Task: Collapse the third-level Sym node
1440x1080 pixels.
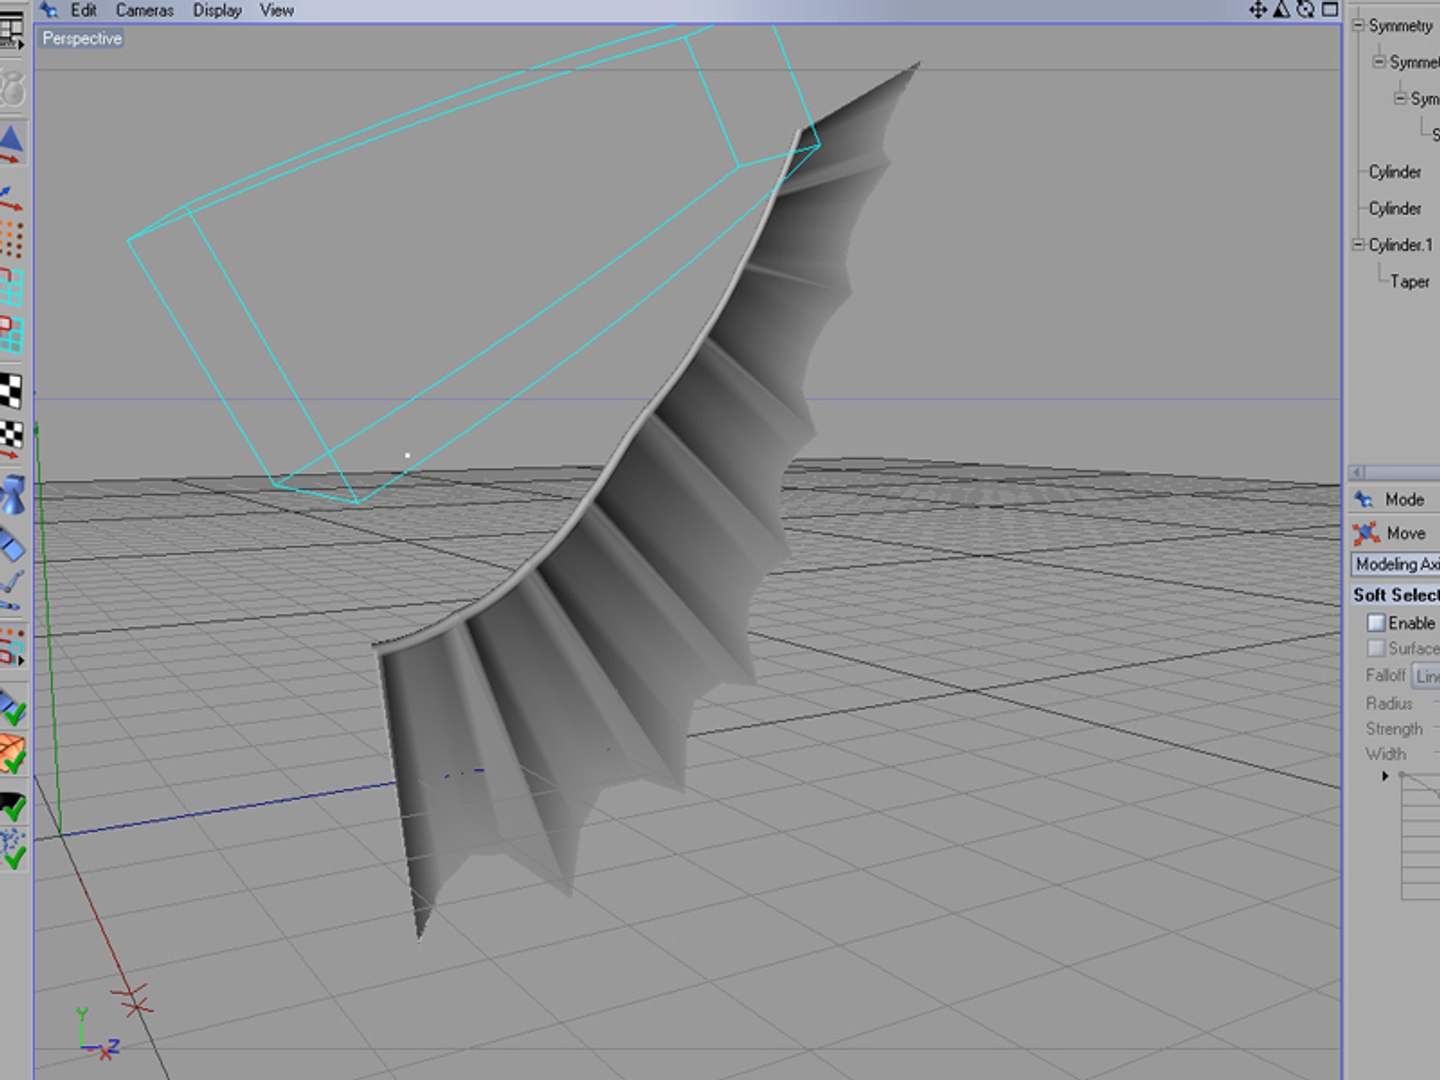Action: point(1400,98)
